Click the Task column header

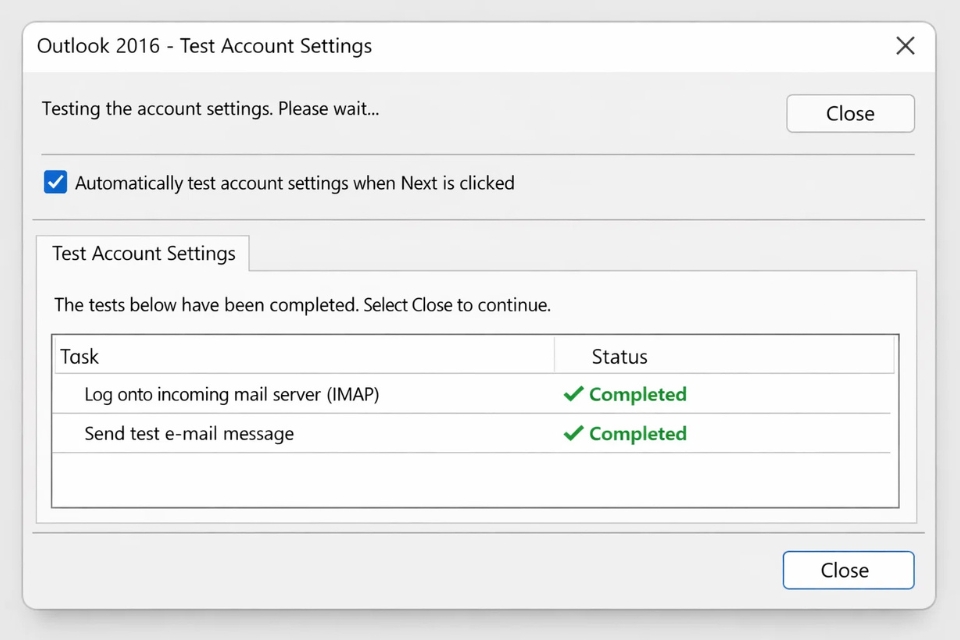(x=80, y=356)
